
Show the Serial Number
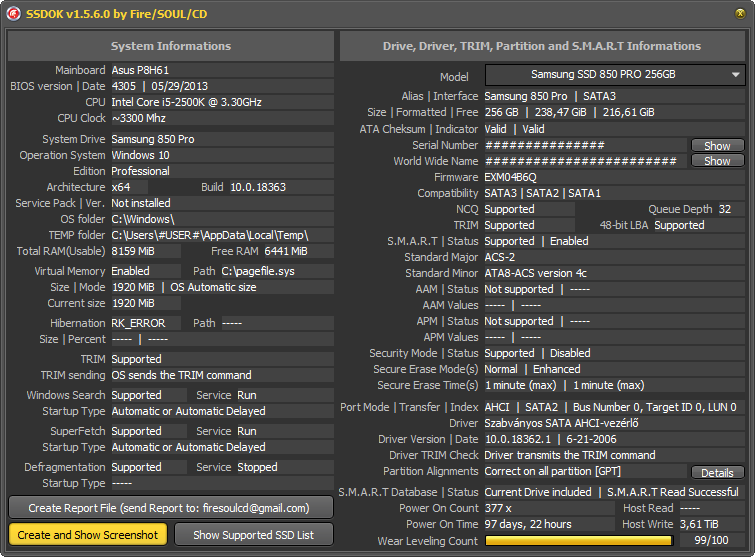click(717, 145)
